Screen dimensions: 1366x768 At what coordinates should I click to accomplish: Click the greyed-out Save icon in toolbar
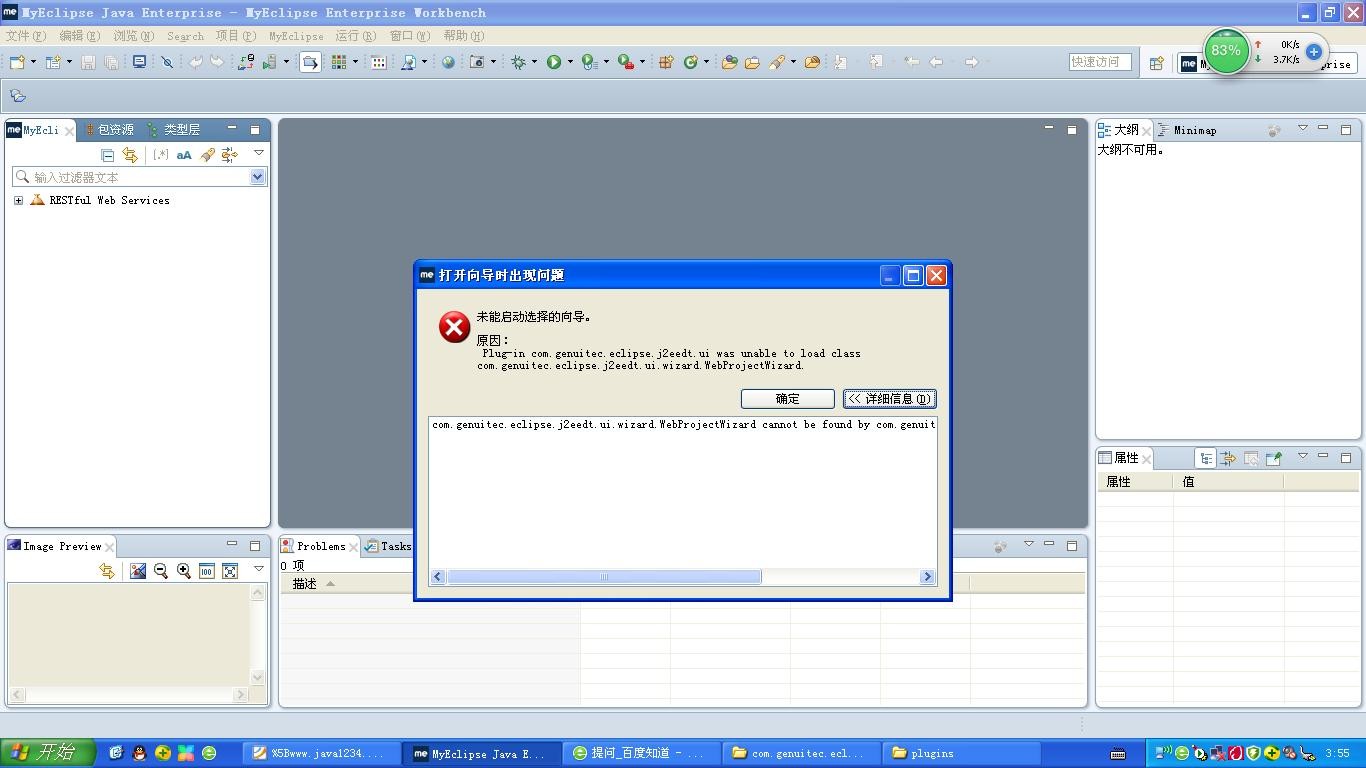(88, 62)
